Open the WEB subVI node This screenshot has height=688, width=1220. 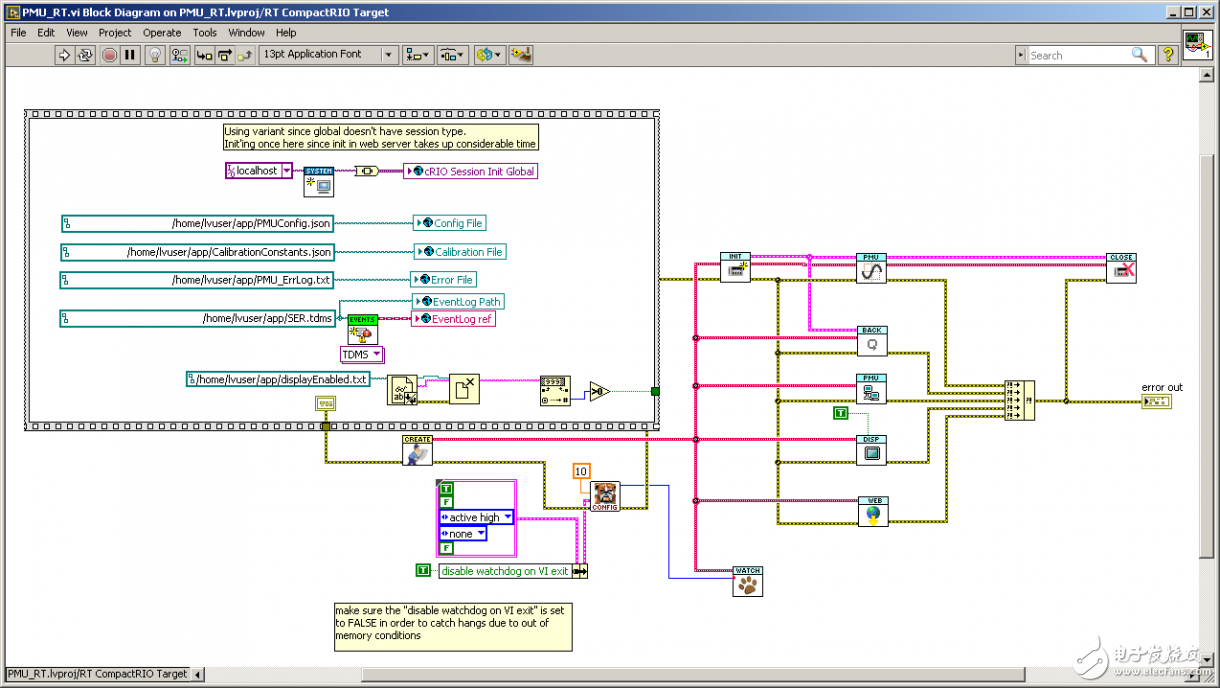click(872, 511)
